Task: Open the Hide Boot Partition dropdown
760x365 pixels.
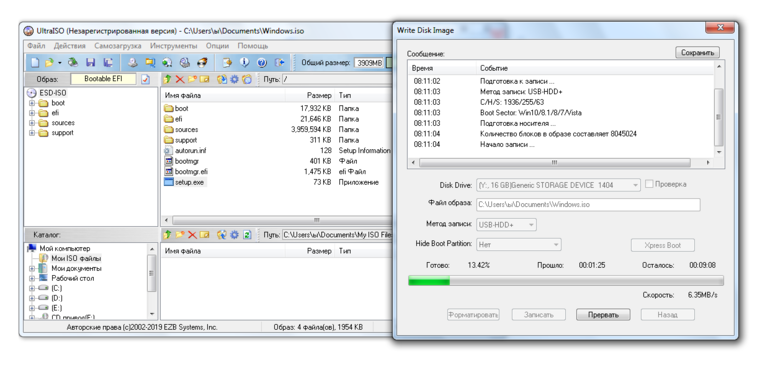Action: tap(519, 244)
